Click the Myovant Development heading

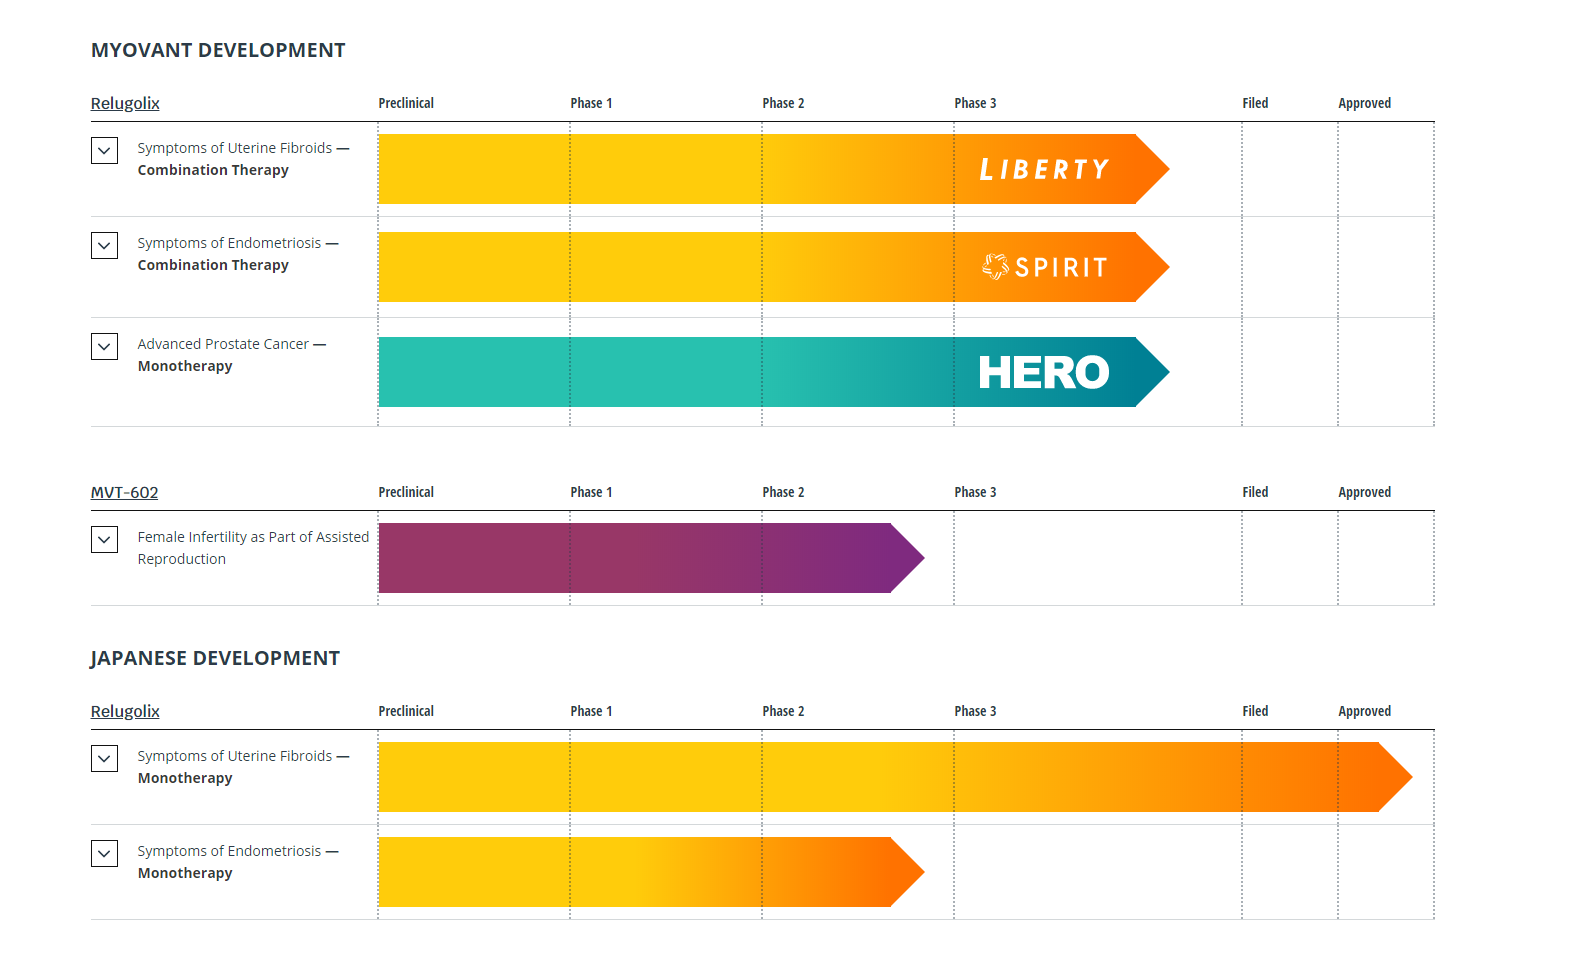point(218,50)
